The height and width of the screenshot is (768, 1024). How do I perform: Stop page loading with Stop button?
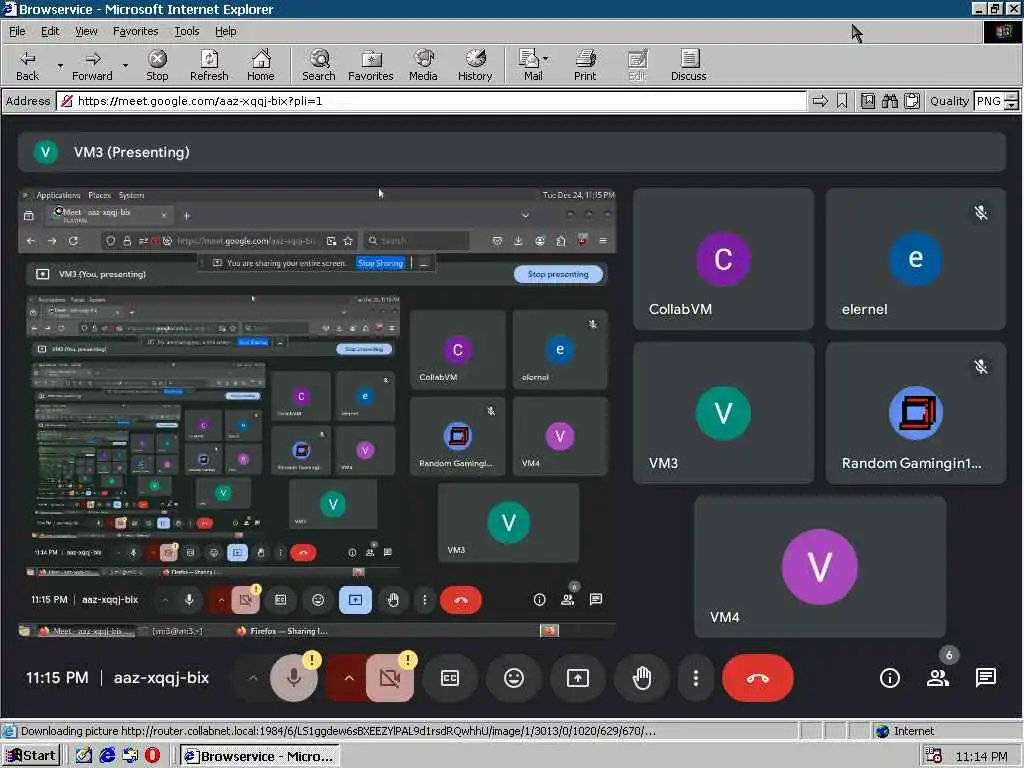click(157, 65)
